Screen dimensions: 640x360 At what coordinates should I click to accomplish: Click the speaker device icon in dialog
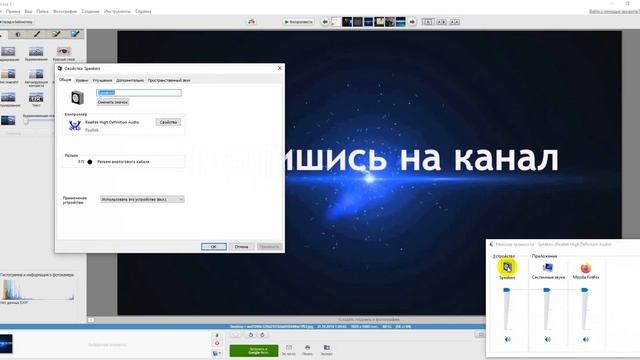click(x=78, y=98)
